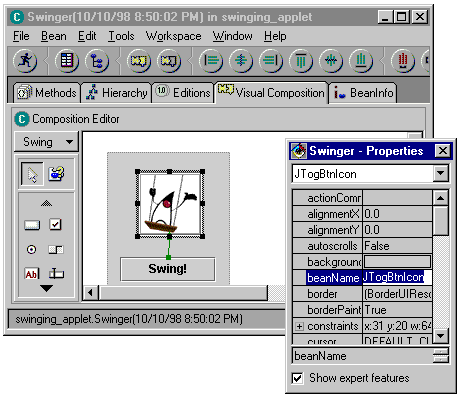Pick the JRadioButton bean from the palette

point(32,249)
